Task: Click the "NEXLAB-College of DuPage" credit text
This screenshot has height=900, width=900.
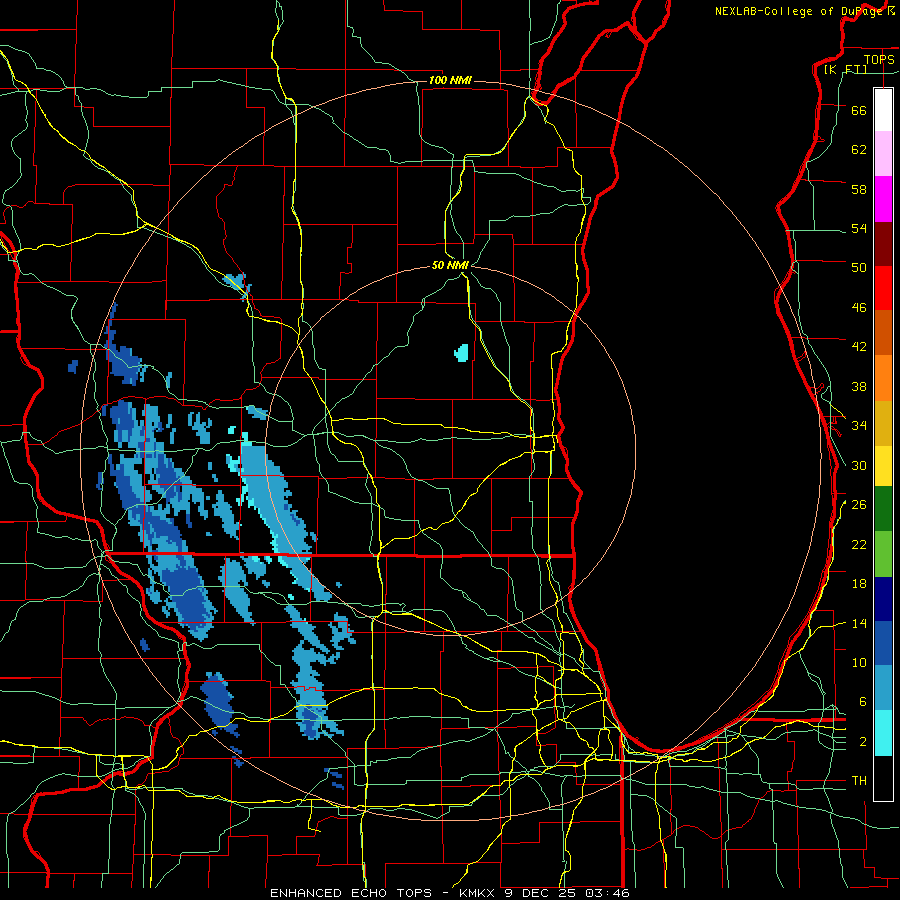Action: [799, 11]
